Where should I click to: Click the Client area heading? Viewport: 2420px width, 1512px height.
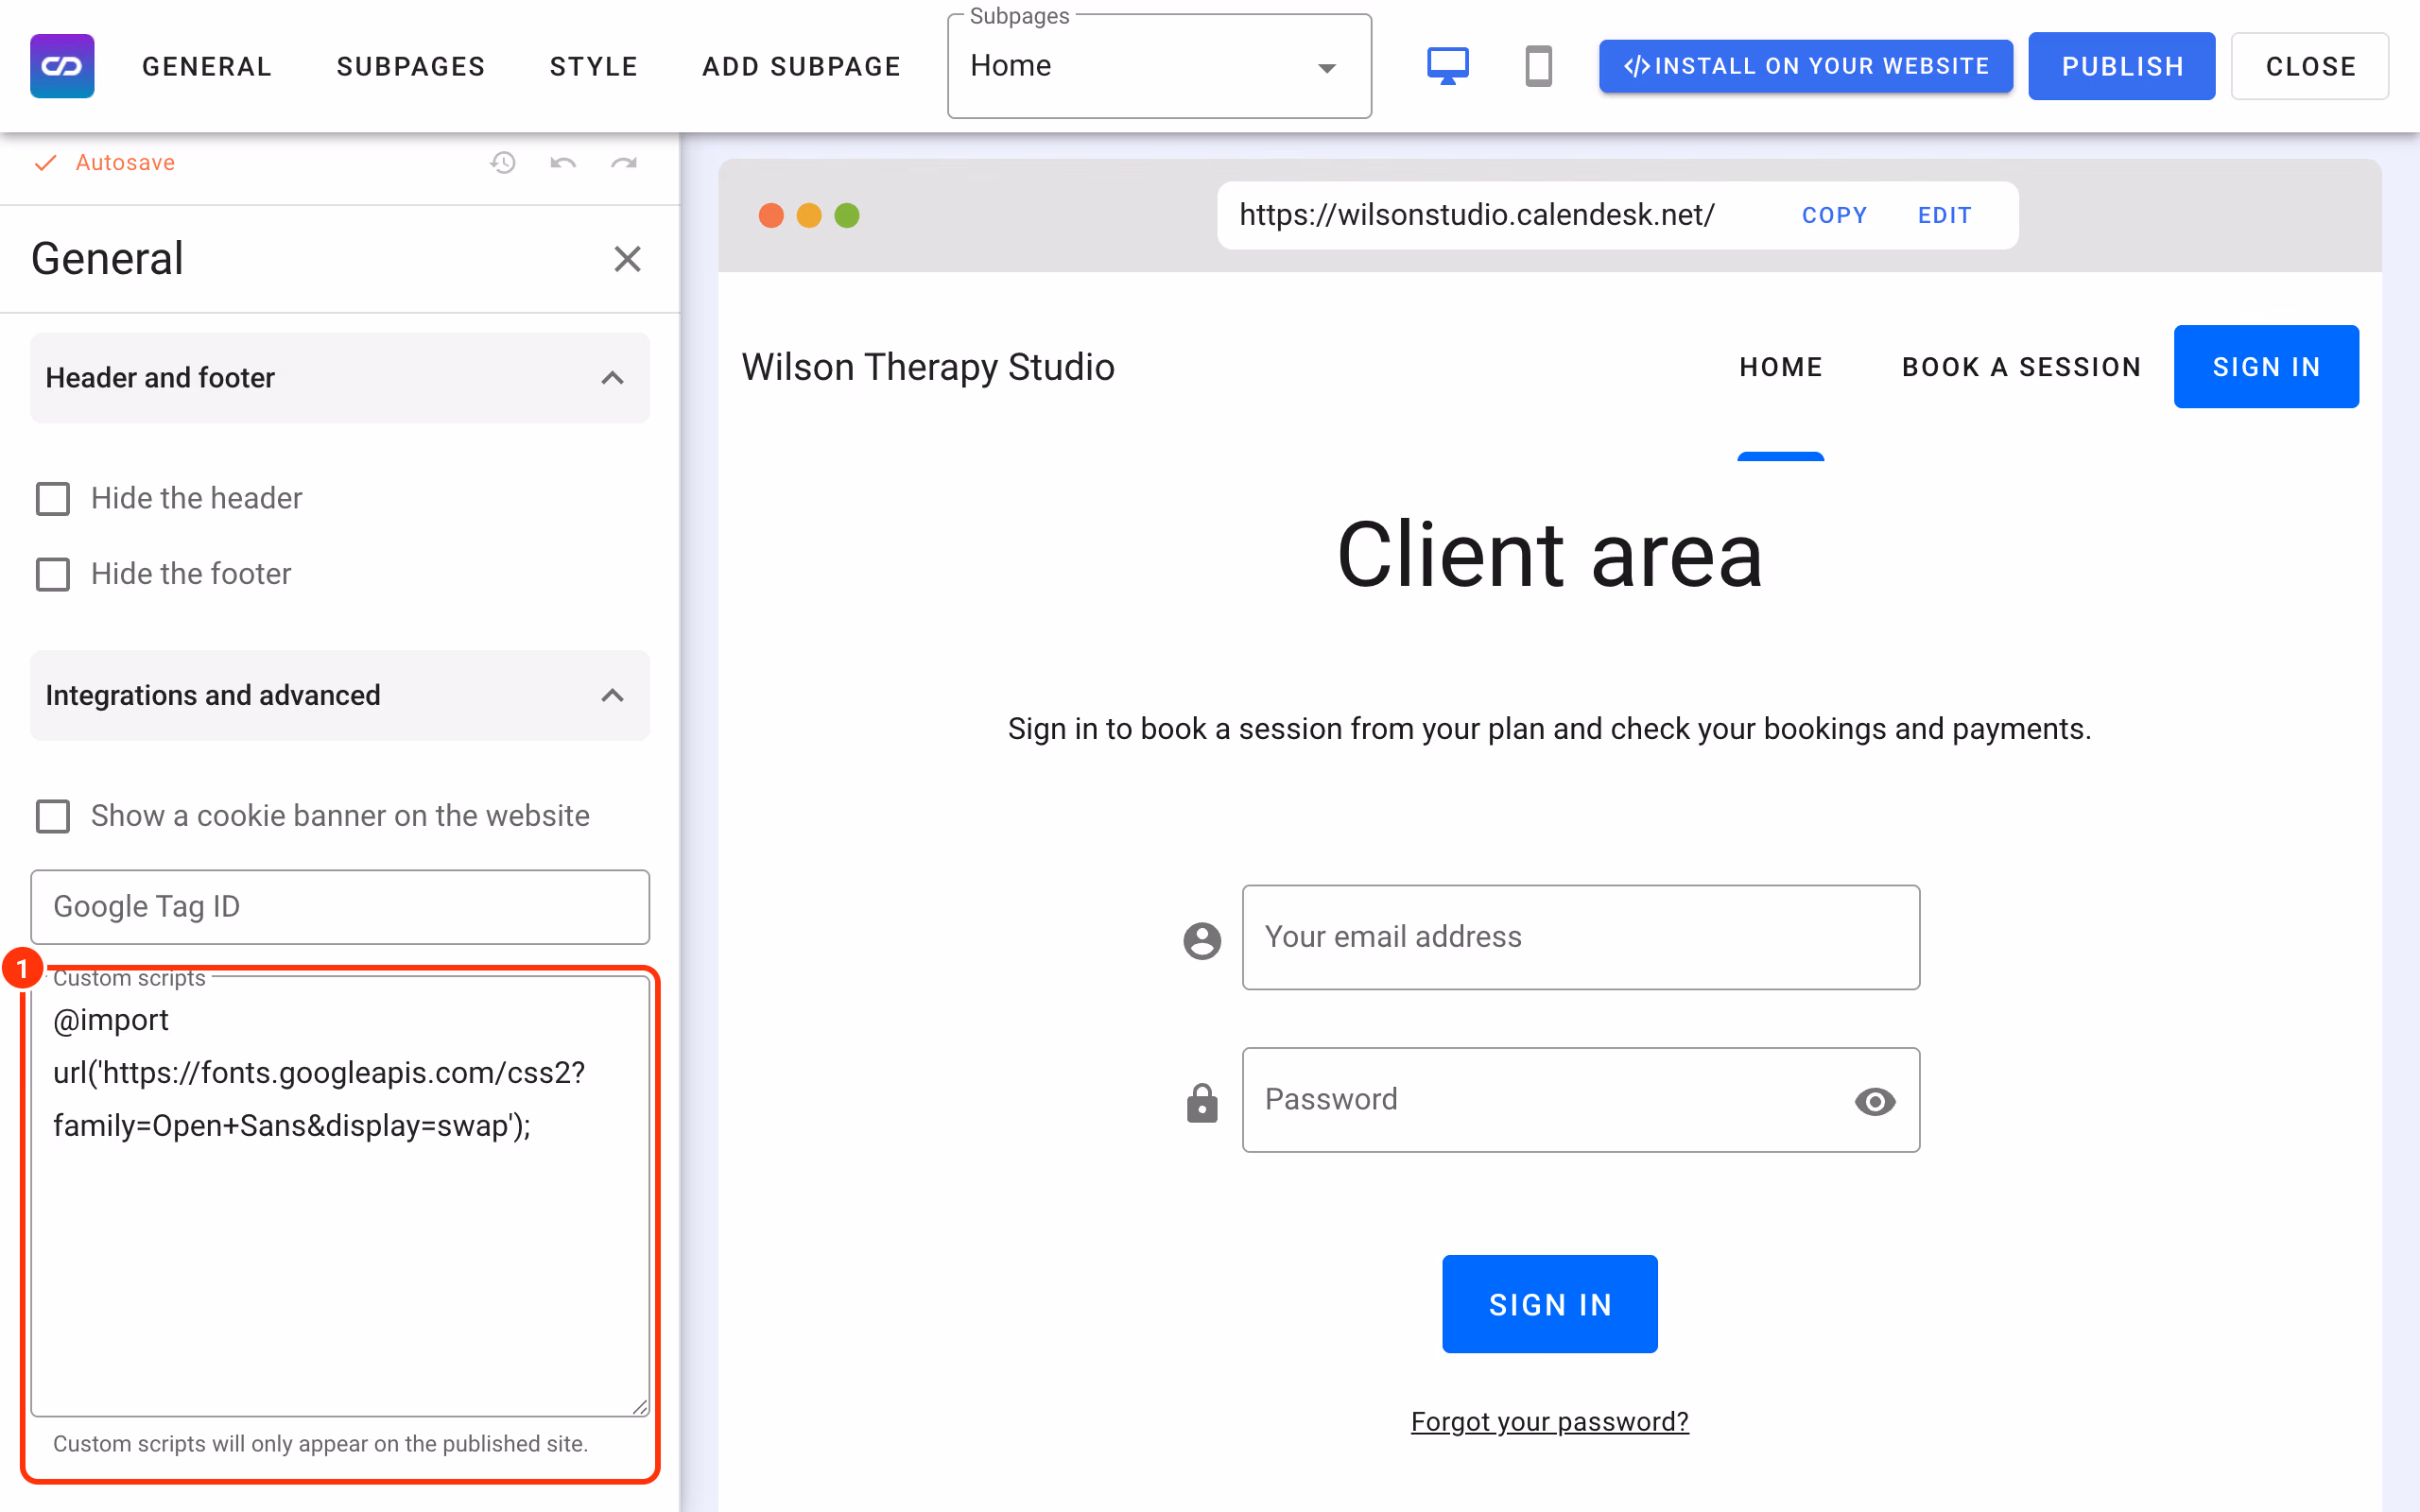coord(1549,555)
